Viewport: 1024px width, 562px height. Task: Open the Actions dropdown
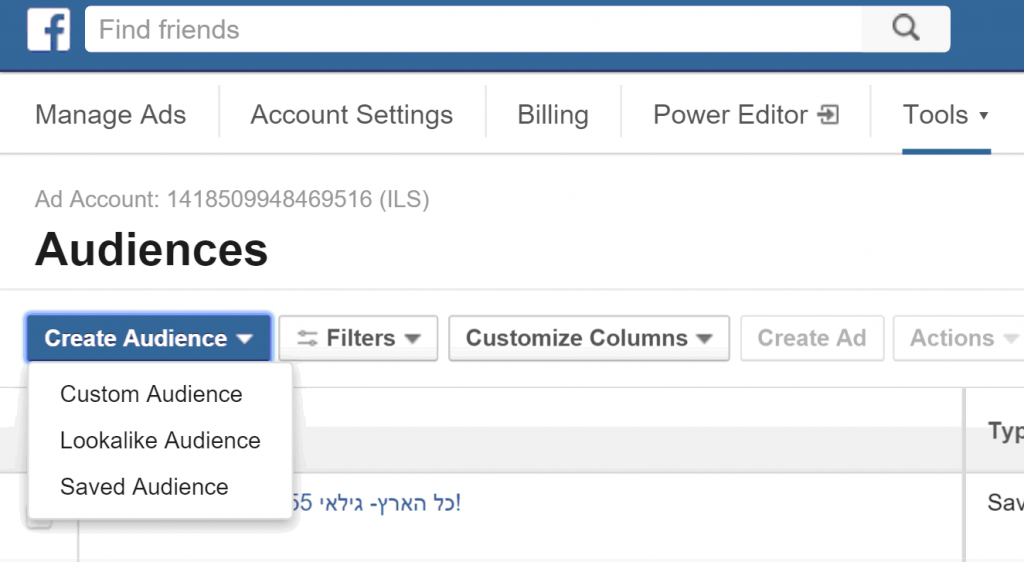click(x=958, y=338)
